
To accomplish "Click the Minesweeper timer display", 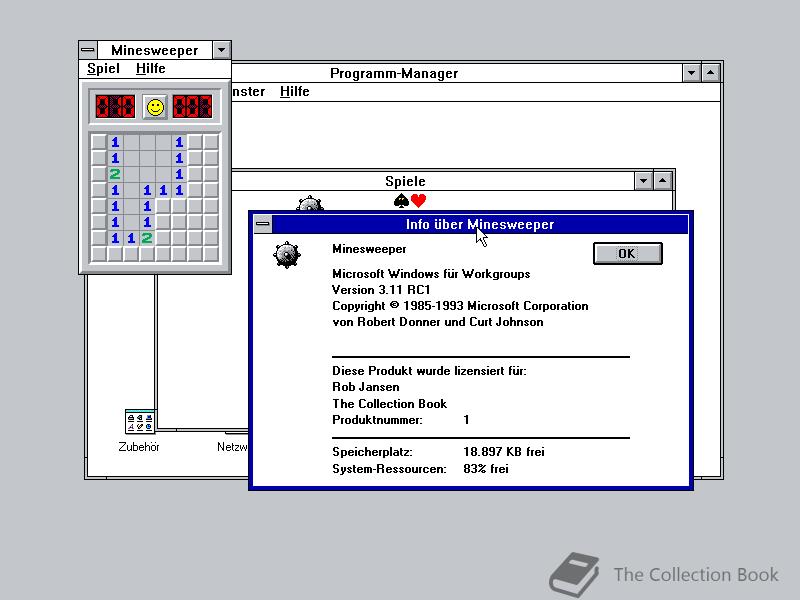I will [x=192, y=107].
